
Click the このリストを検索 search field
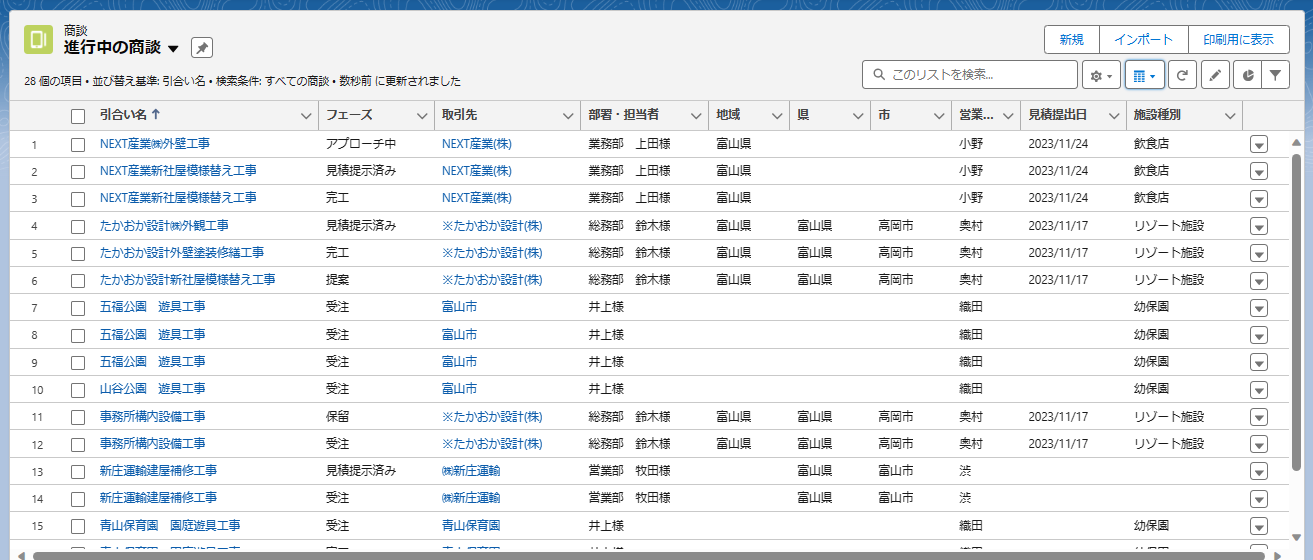[x=969, y=75]
